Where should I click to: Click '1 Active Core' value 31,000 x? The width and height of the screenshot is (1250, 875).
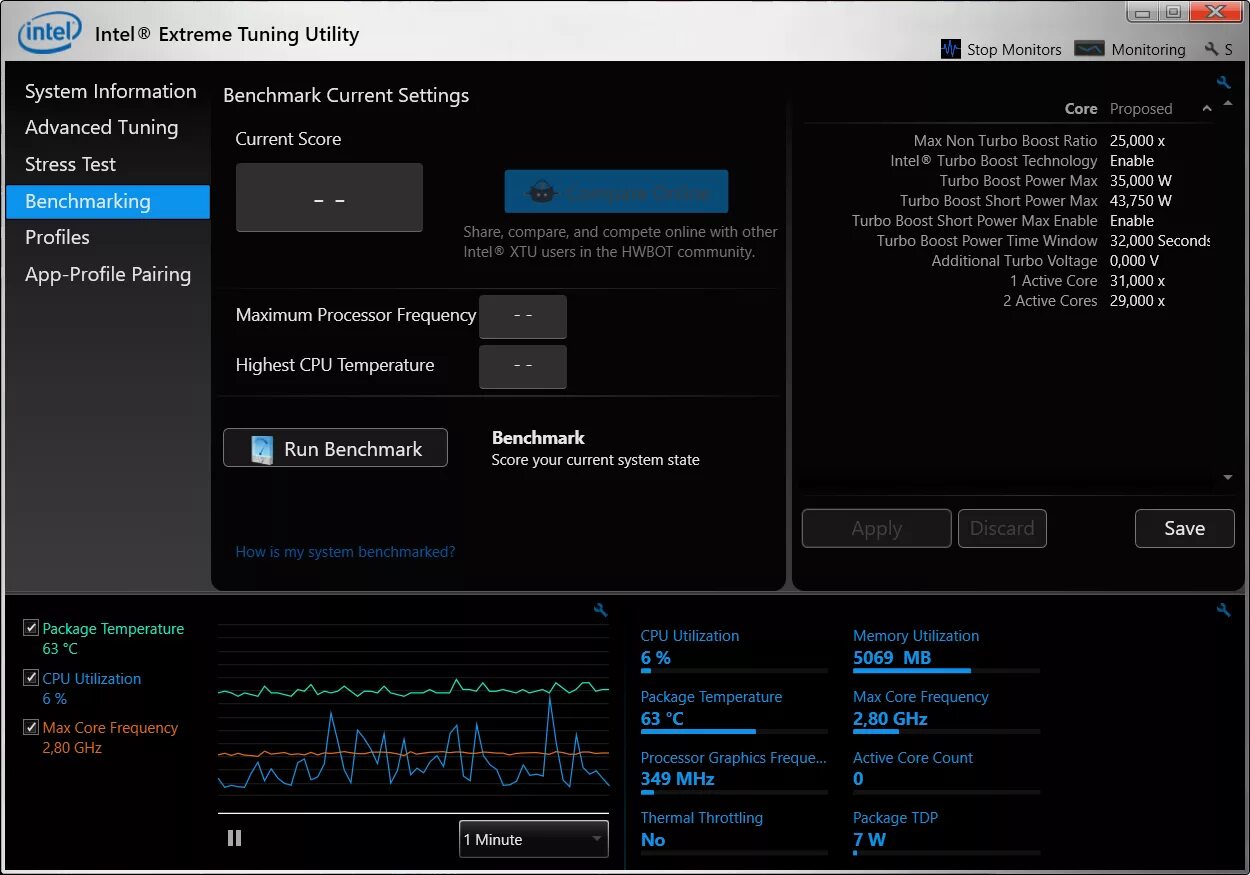click(1138, 281)
